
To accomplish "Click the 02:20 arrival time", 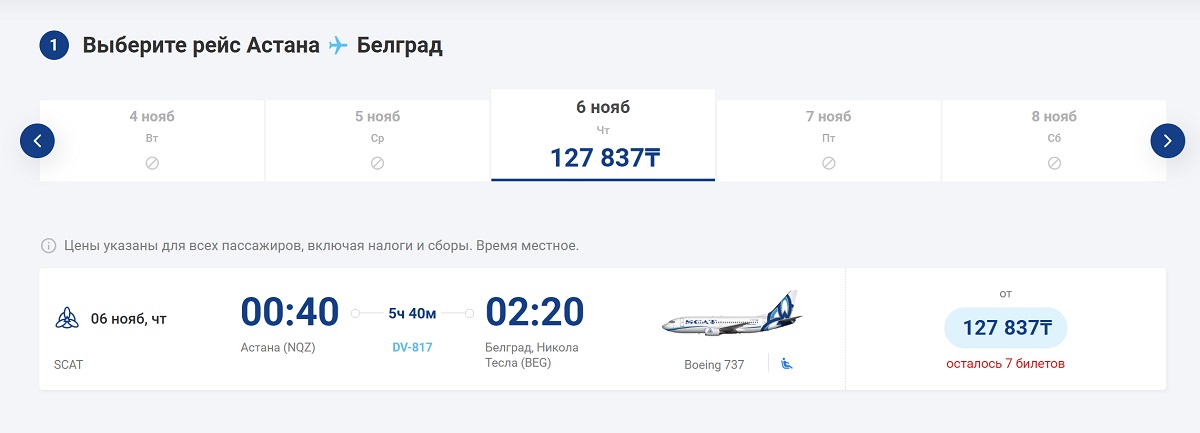I will tap(534, 313).
